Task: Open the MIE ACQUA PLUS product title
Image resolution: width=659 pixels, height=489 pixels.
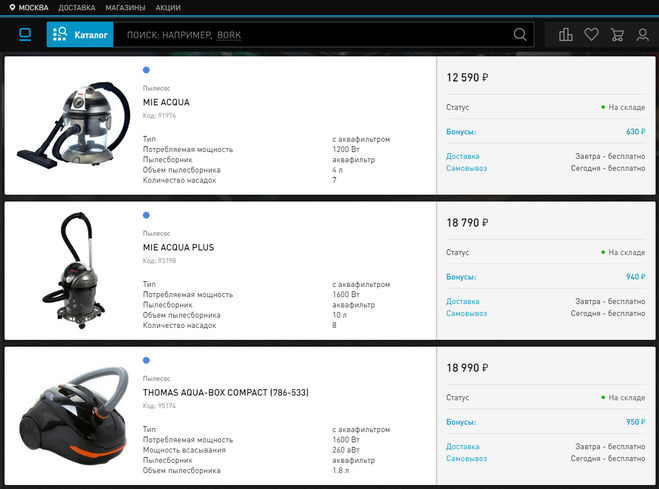Action: point(178,247)
